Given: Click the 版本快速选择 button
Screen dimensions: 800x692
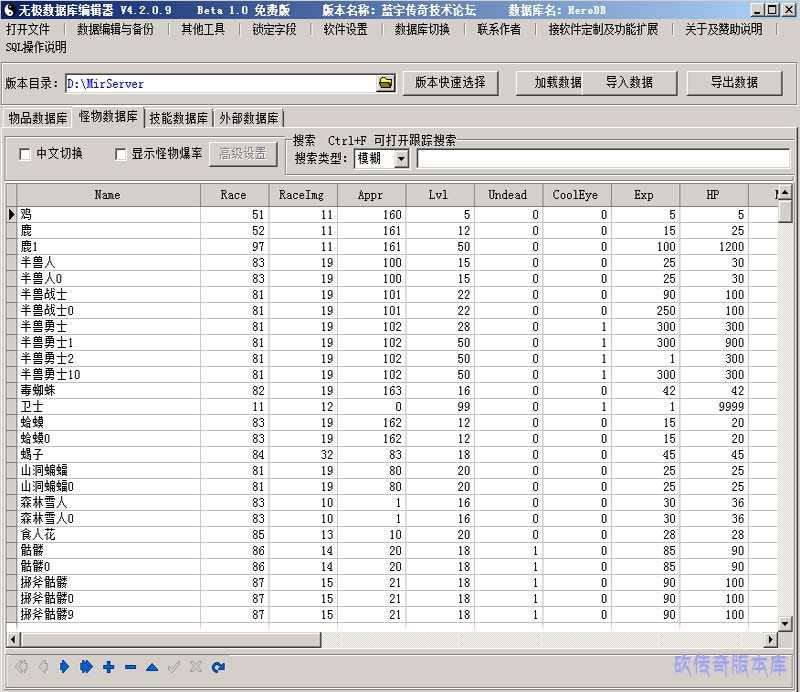Looking at the screenshot, I should [x=450, y=83].
